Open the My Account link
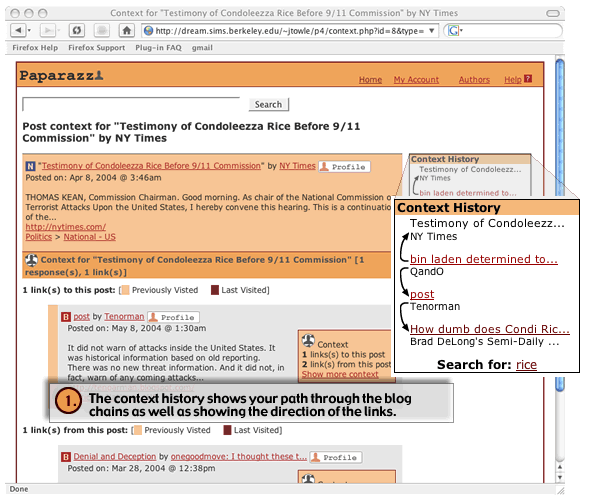The image size is (608, 498). click(x=416, y=80)
